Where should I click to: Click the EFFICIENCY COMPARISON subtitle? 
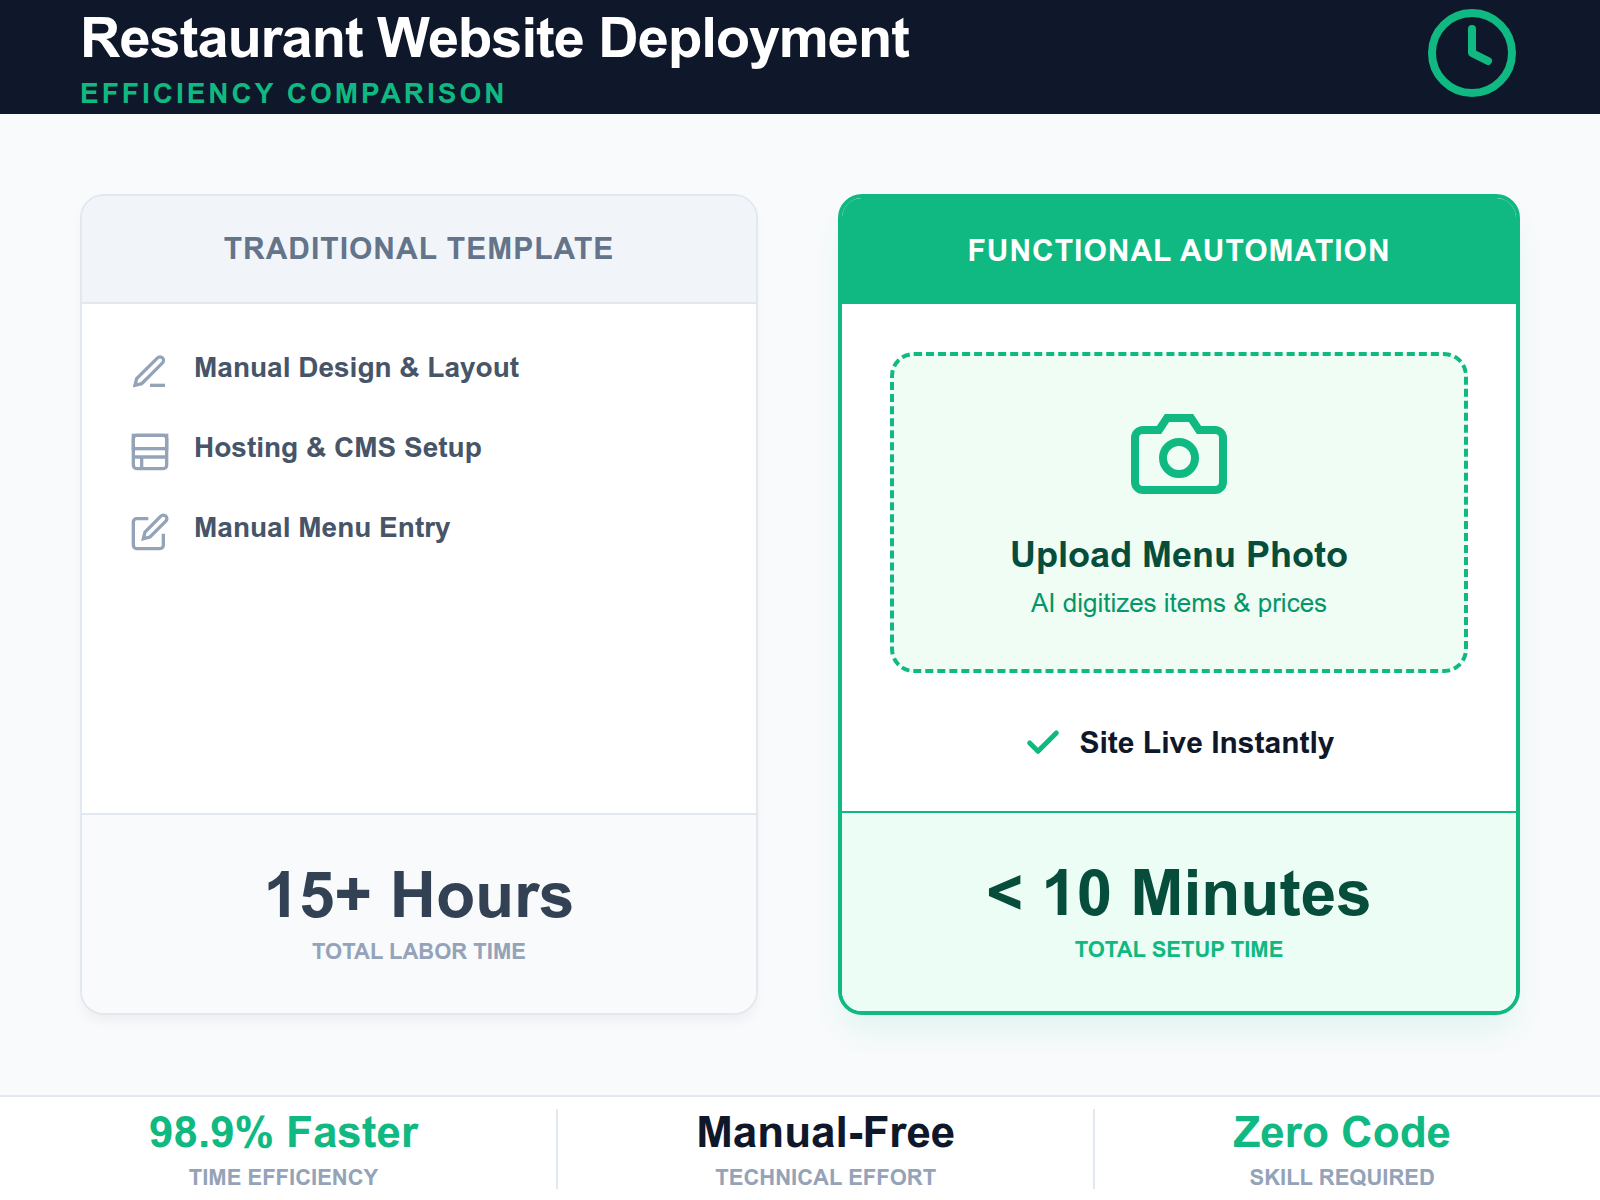pyautogui.click(x=292, y=93)
